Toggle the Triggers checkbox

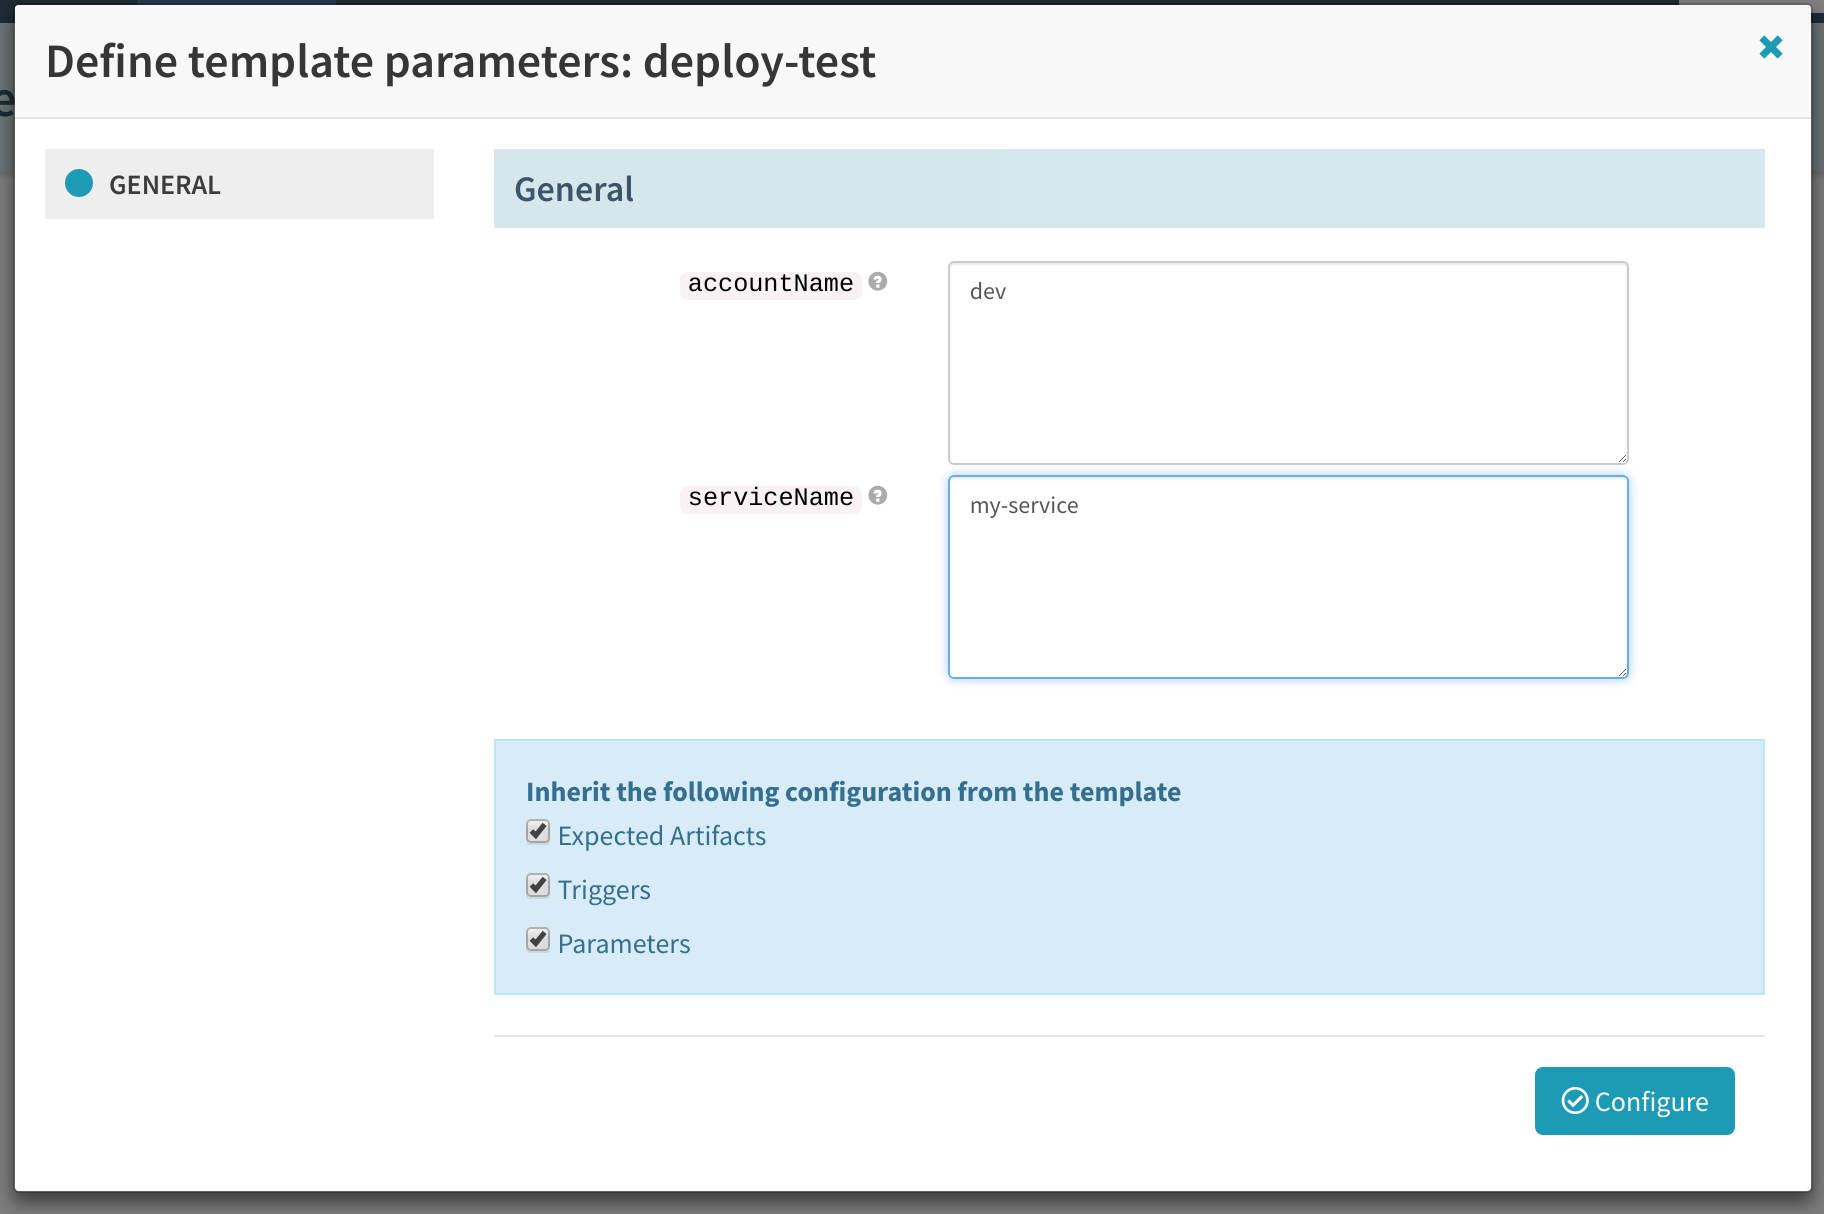pyautogui.click(x=538, y=886)
